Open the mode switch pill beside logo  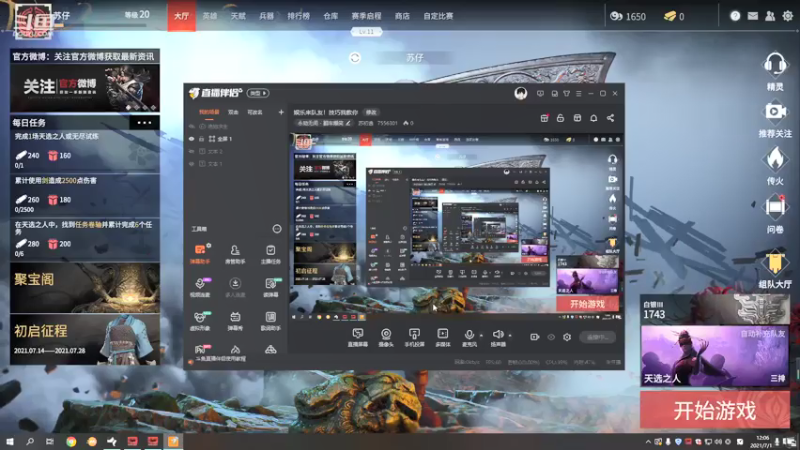258,93
